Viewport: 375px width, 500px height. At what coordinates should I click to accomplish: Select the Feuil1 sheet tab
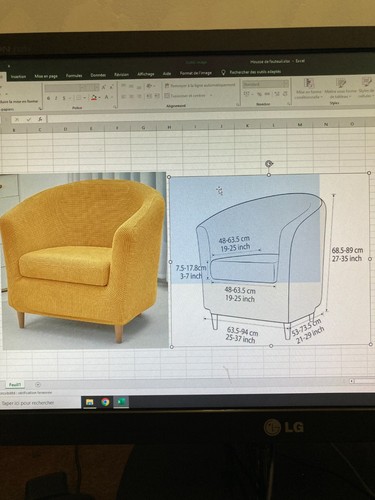pyautogui.click(x=15, y=385)
